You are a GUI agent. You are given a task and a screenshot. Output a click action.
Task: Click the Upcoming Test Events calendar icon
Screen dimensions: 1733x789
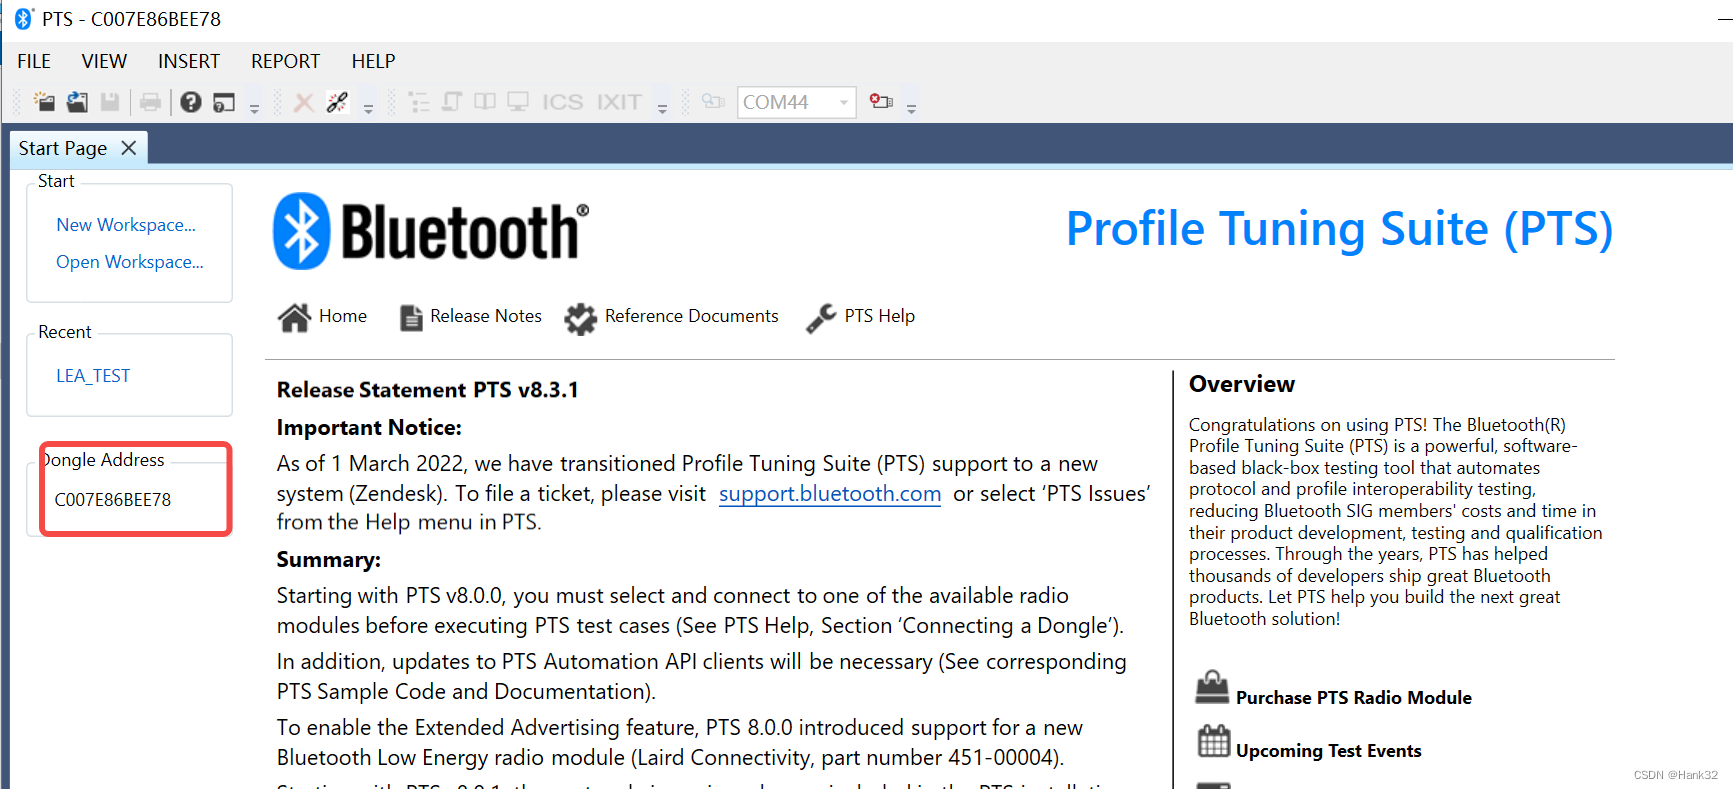[x=1214, y=741]
